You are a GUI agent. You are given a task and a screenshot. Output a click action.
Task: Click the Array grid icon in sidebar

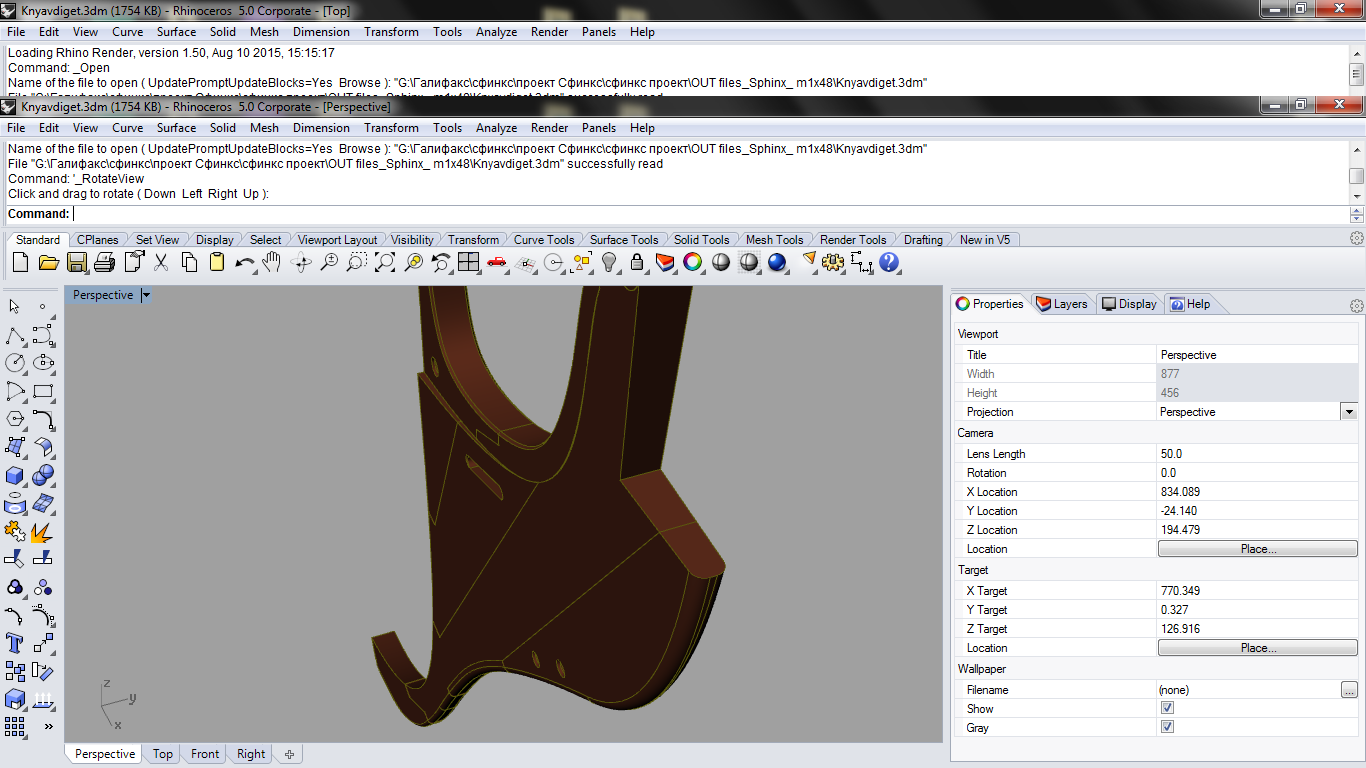tap(15, 727)
